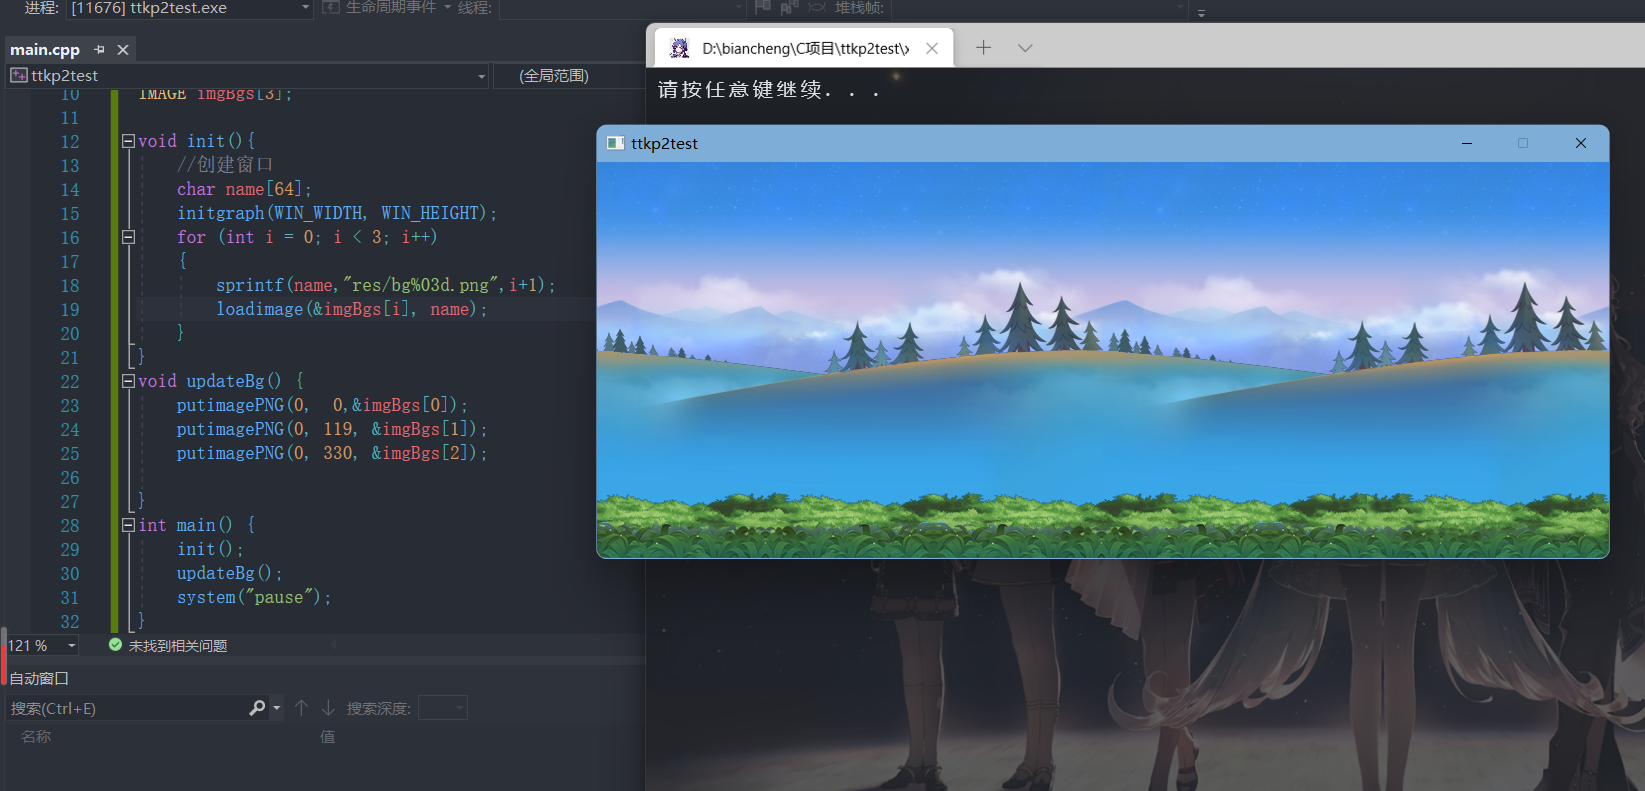Click line number 28 in the editor gutter
Image resolution: width=1645 pixels, height=791 pixels.
coord(70,526)
